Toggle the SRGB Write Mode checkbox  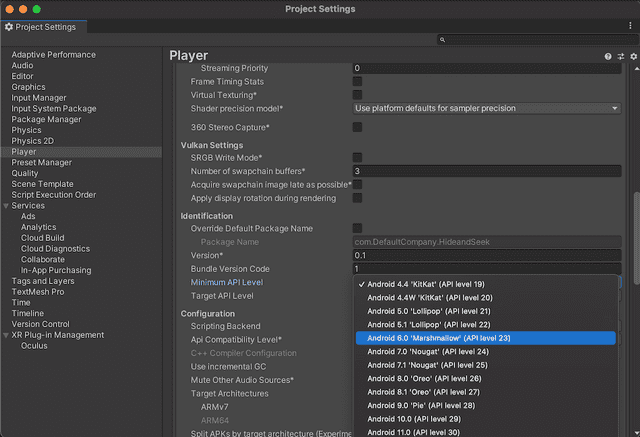point(357,157)
